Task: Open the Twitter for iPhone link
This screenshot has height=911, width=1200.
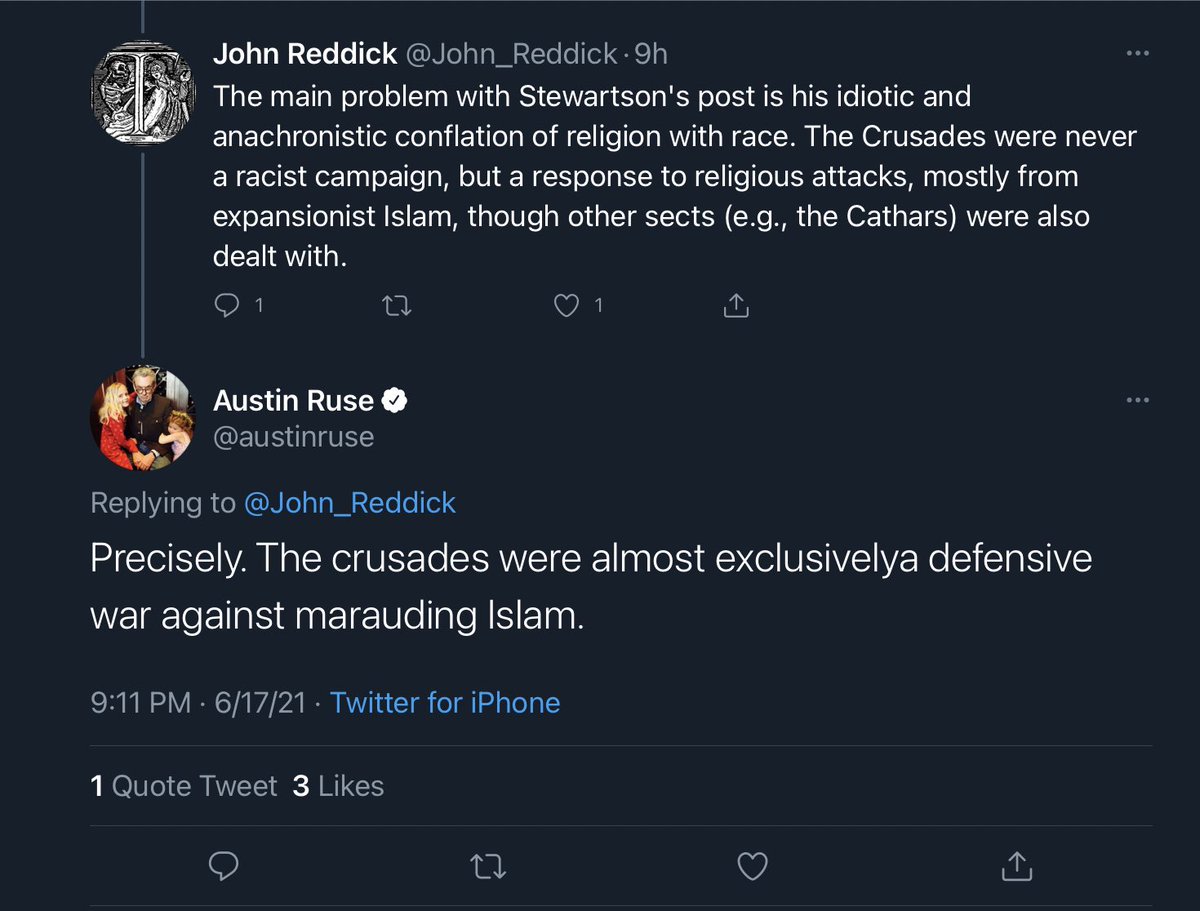Action: click(445, 703)
